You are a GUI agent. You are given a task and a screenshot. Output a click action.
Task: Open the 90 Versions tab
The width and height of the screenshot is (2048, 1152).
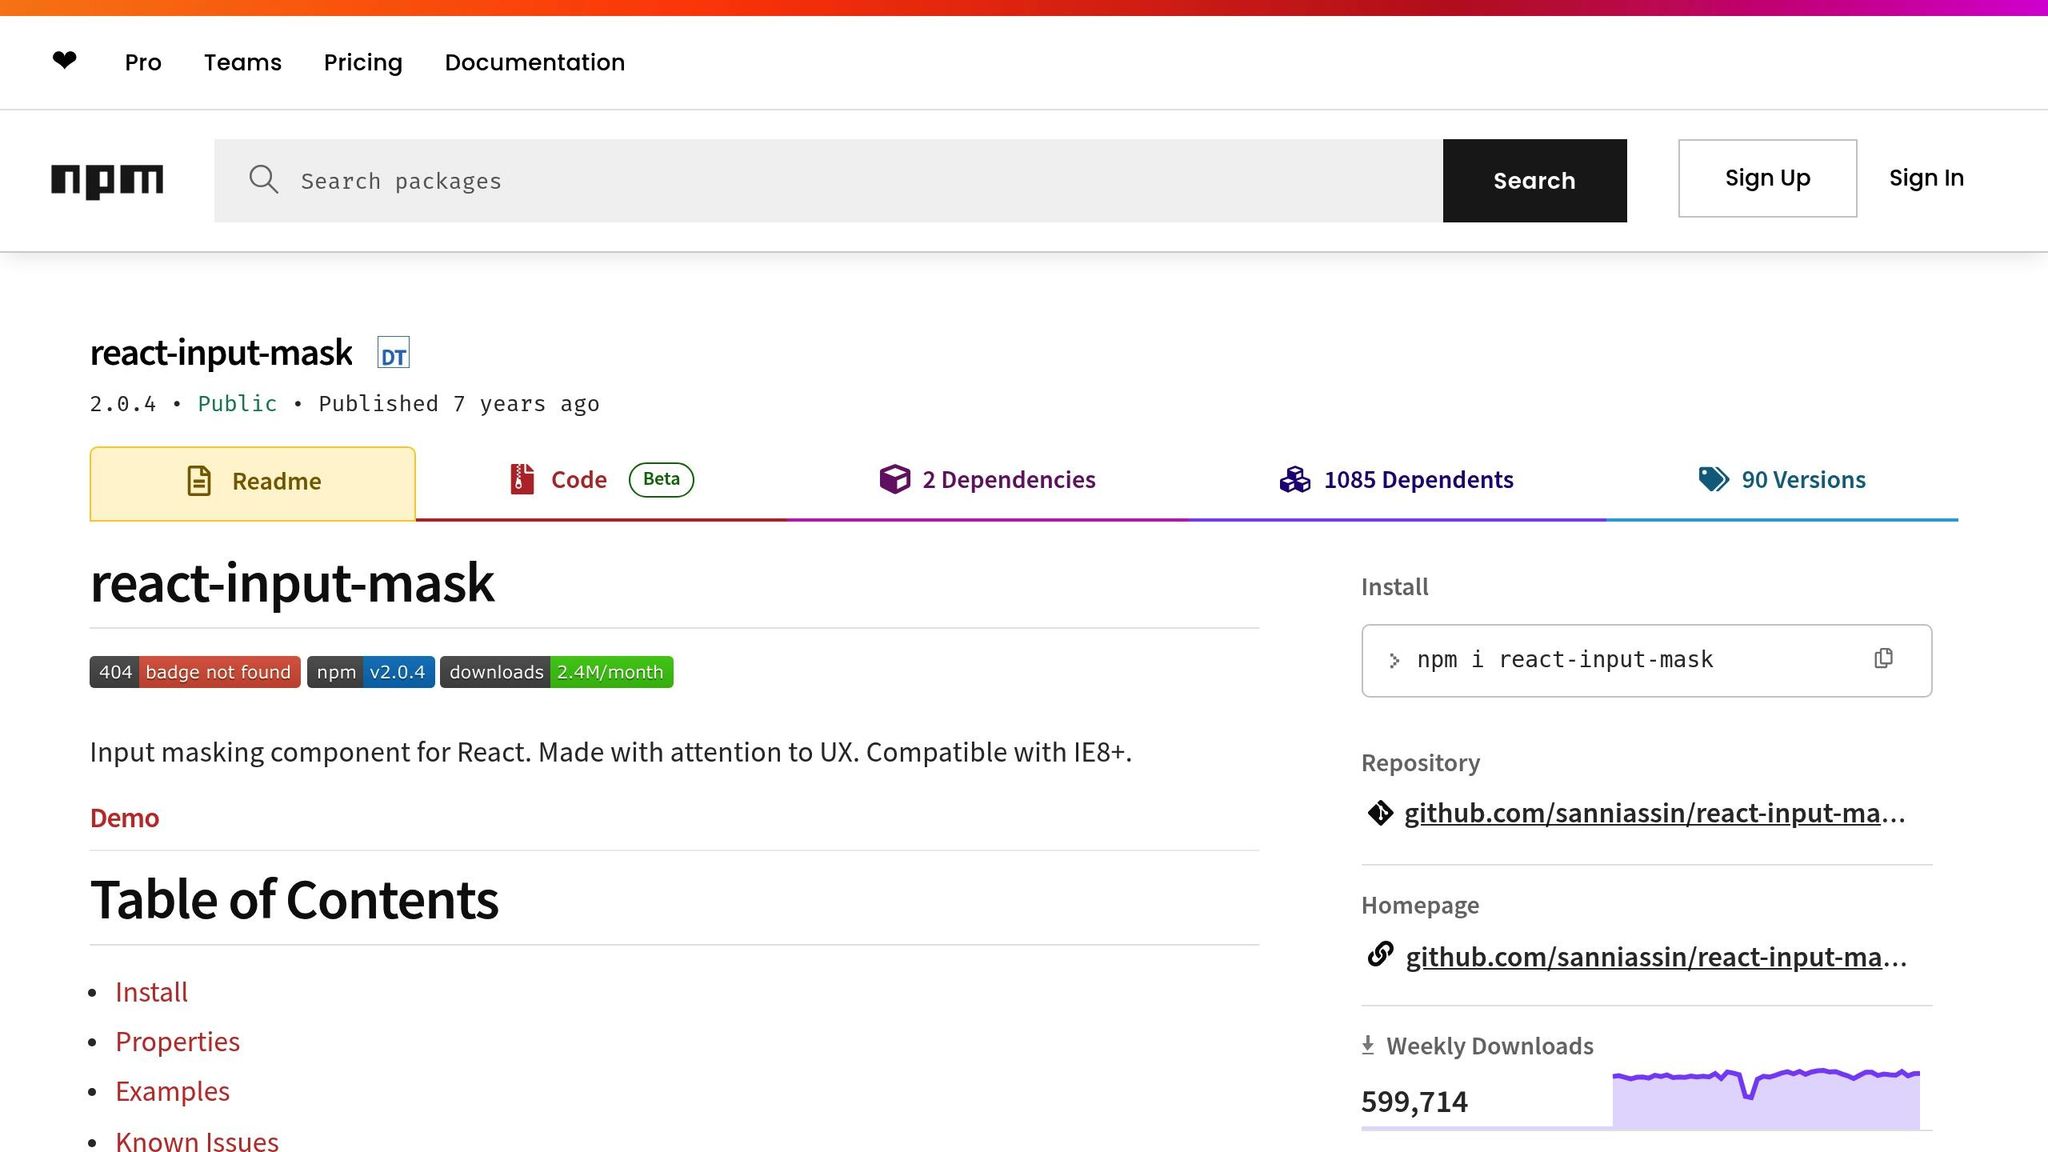pos(1782,480)
